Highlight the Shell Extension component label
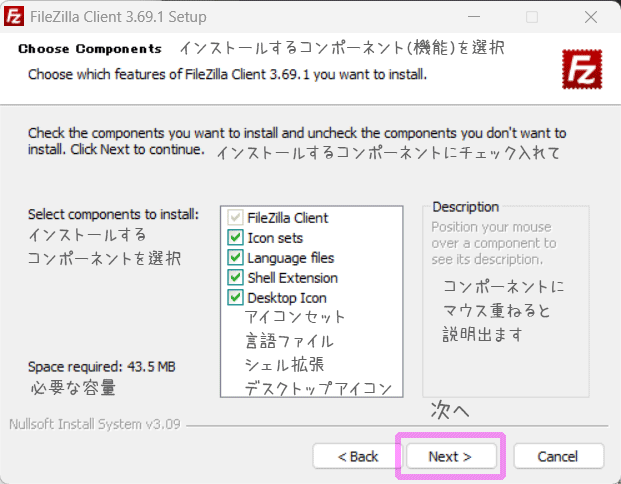 click(x=293, y=278)
